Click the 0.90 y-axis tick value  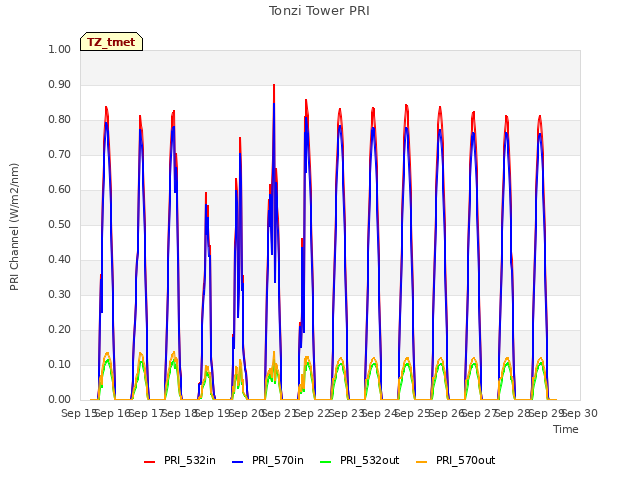click(x=60, y=84)
